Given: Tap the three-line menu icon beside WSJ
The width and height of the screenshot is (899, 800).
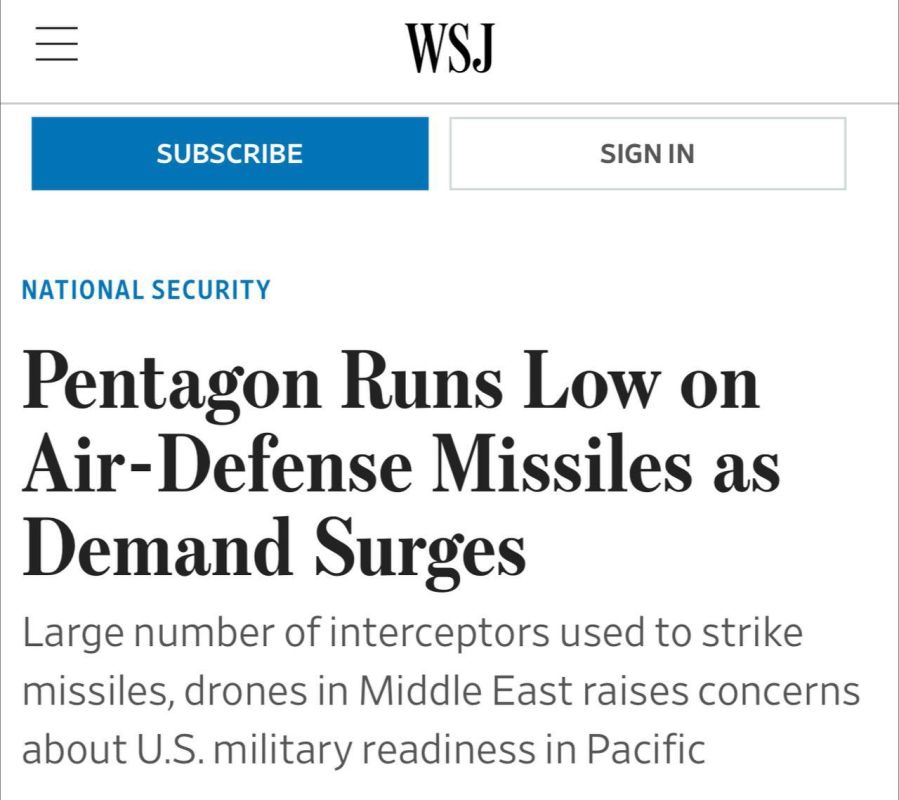Looking at the screenshot, I should [x=57, y=45].
